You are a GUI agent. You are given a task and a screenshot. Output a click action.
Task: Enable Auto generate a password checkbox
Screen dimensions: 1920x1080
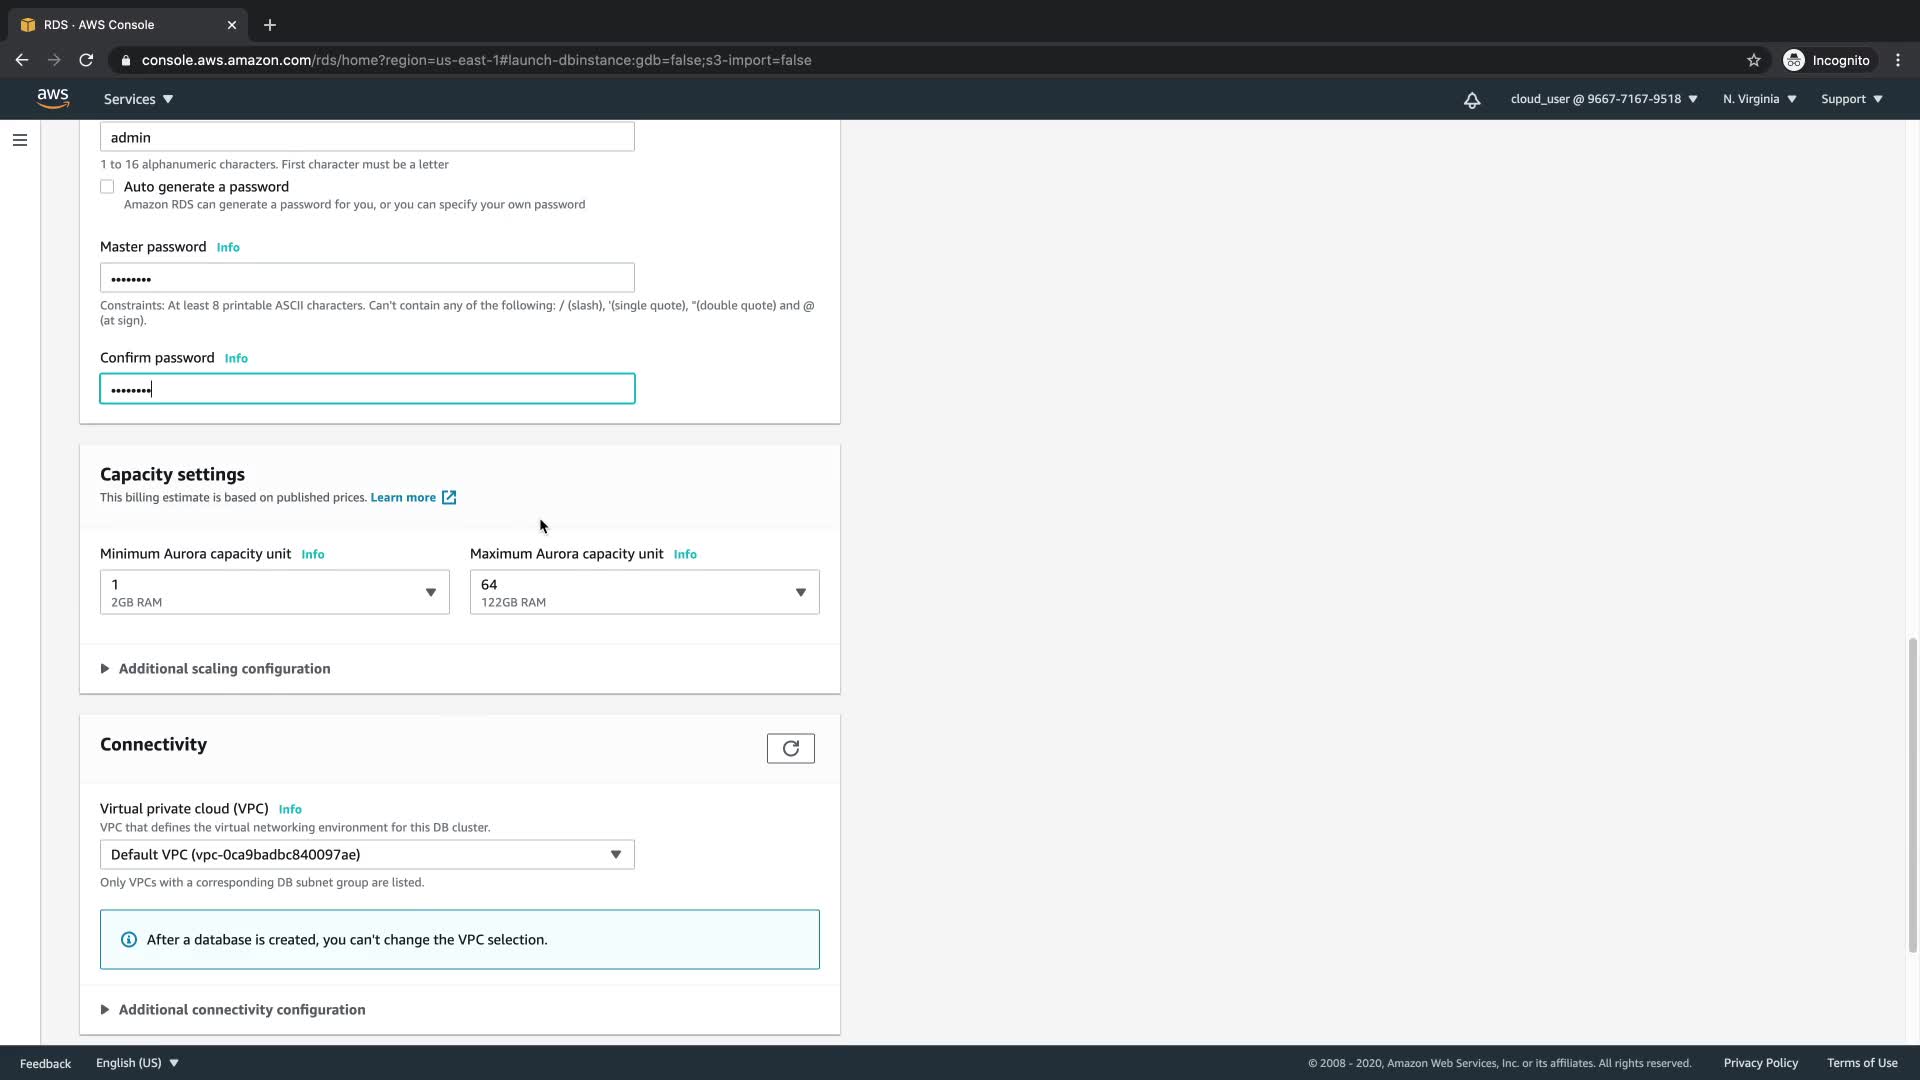tap(107, 187)
